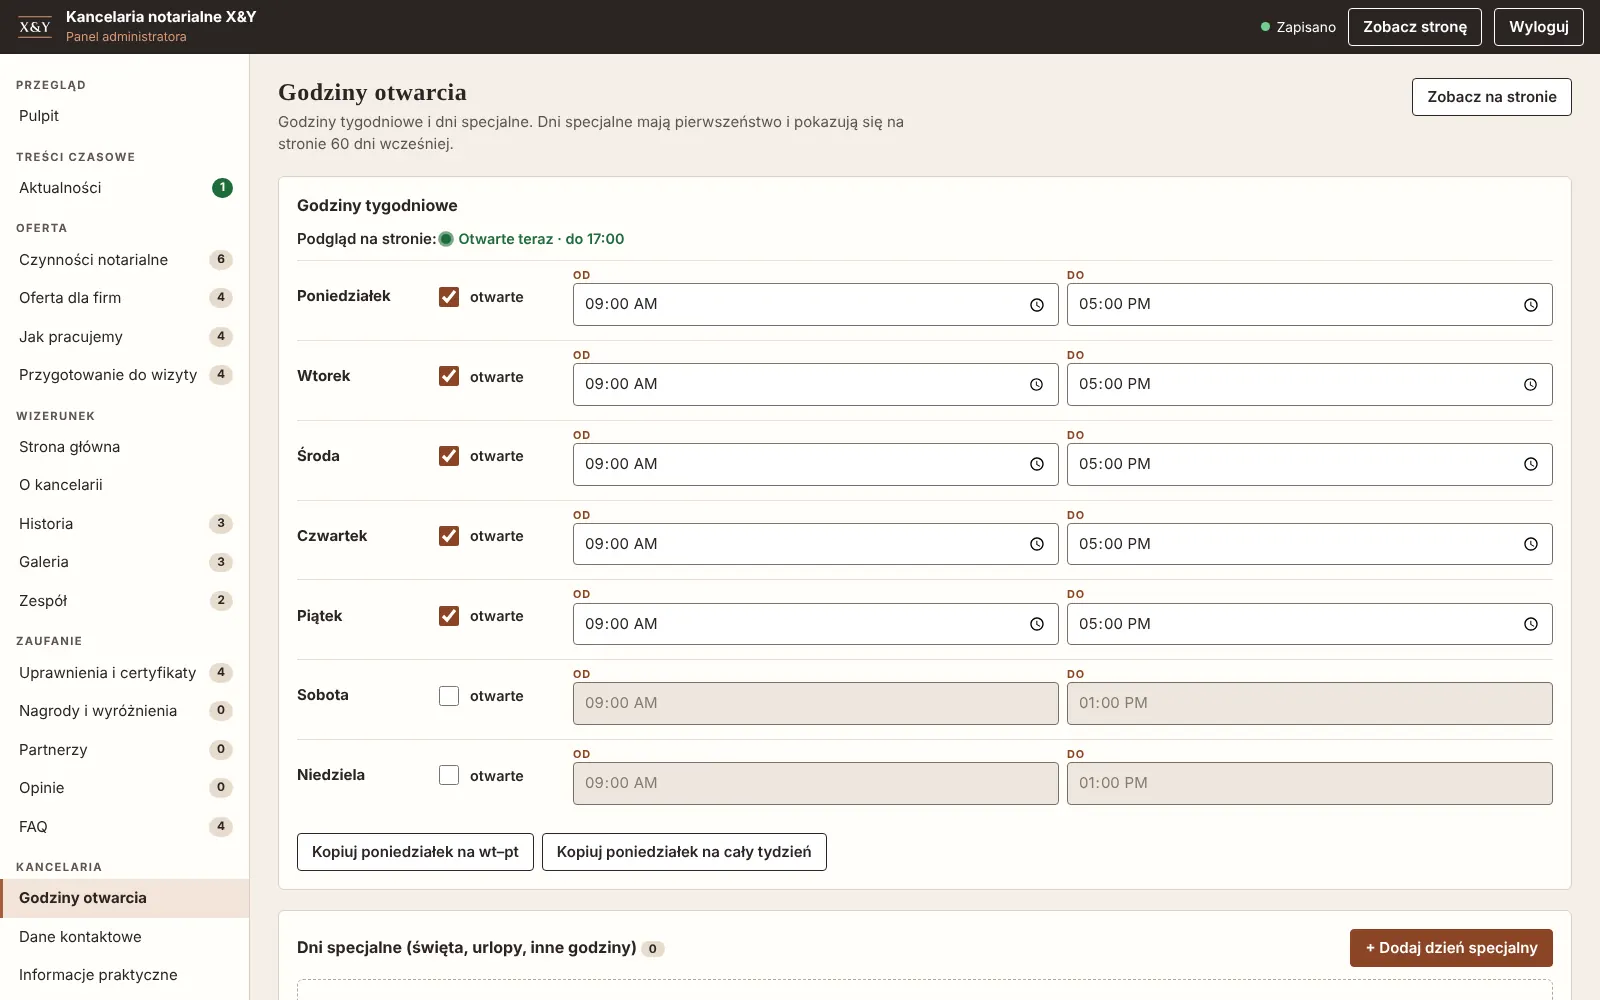Enable otwarte checkbox for Niedziela
The image size is (1600, 1000).
(449, 775)
